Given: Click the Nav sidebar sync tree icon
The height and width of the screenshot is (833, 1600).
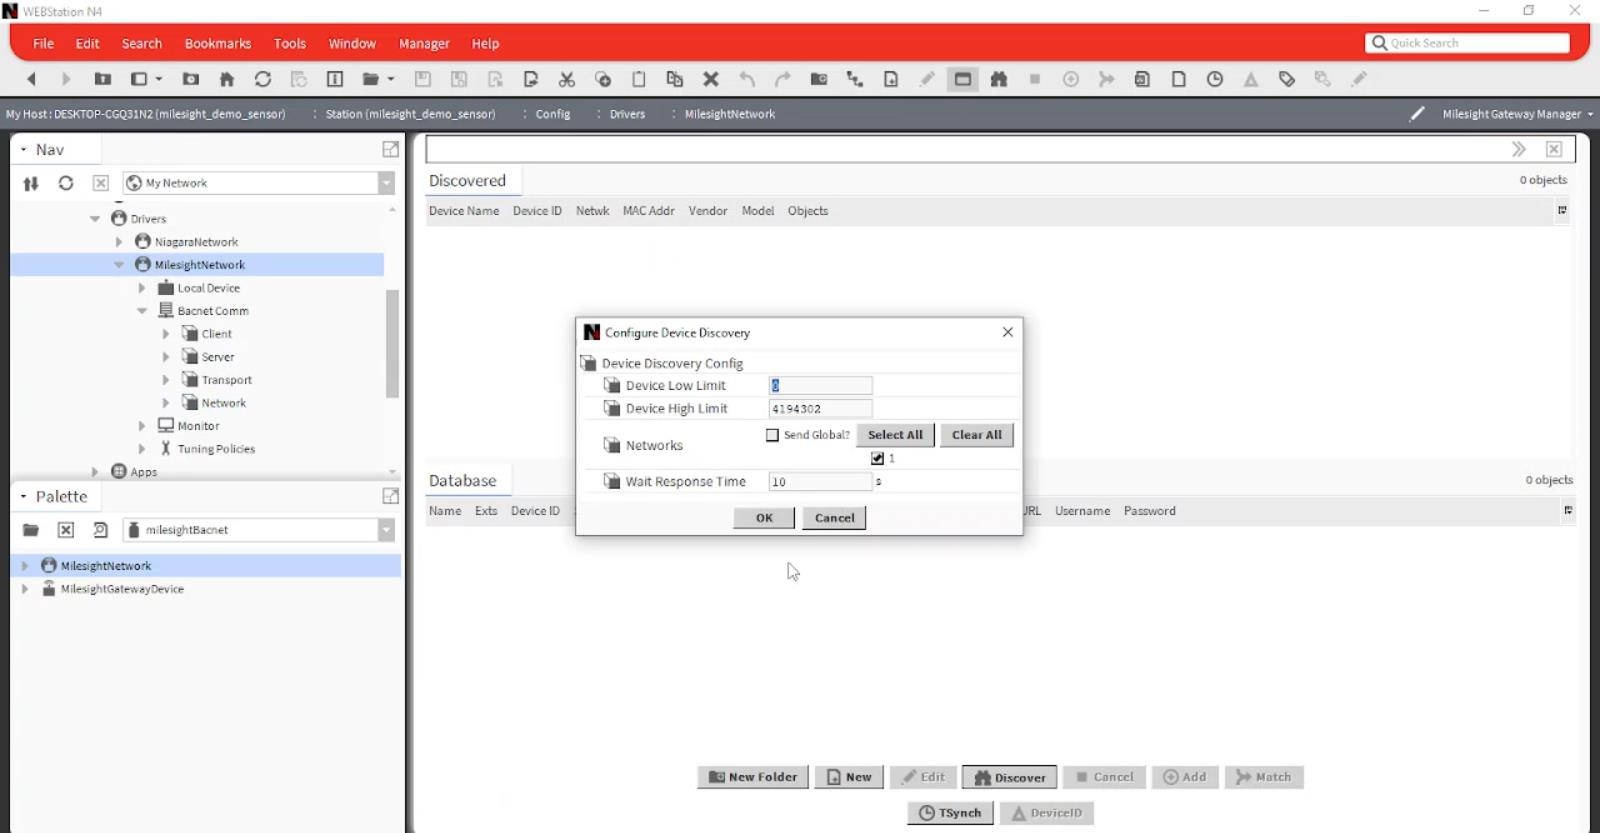Looking at the screenshot, I should pos(31,183).
